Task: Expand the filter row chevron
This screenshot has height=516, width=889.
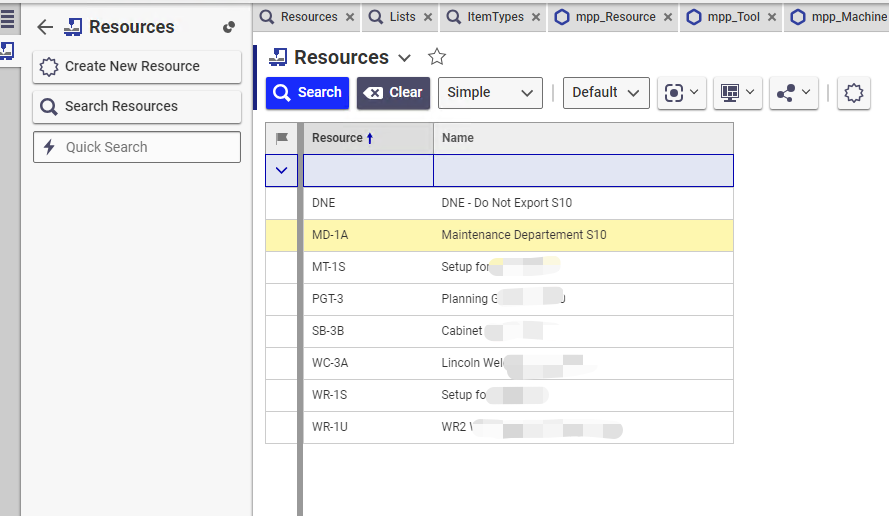Action: coord(281,171)
